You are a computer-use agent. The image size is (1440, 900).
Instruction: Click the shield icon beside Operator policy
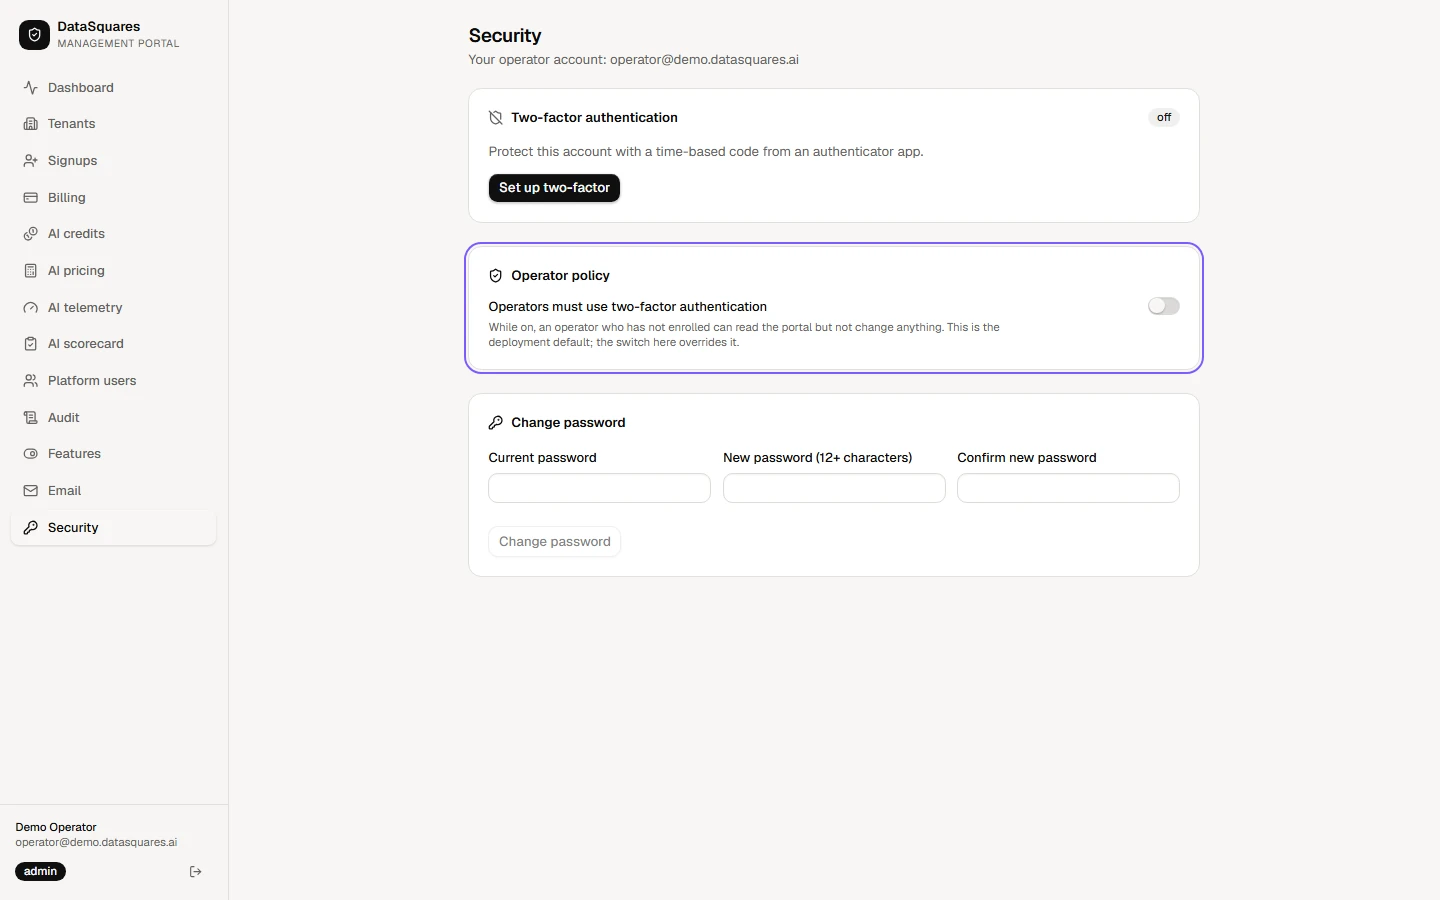pyautogui.click(x=496, y=276)
